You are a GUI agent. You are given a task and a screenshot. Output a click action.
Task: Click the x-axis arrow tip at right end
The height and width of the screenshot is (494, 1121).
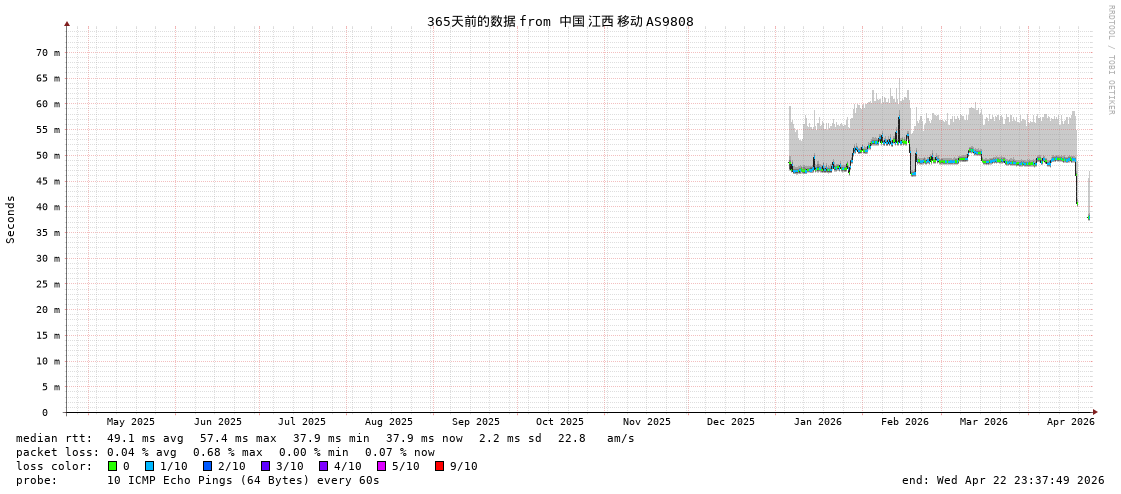[x=1095, y=412]
